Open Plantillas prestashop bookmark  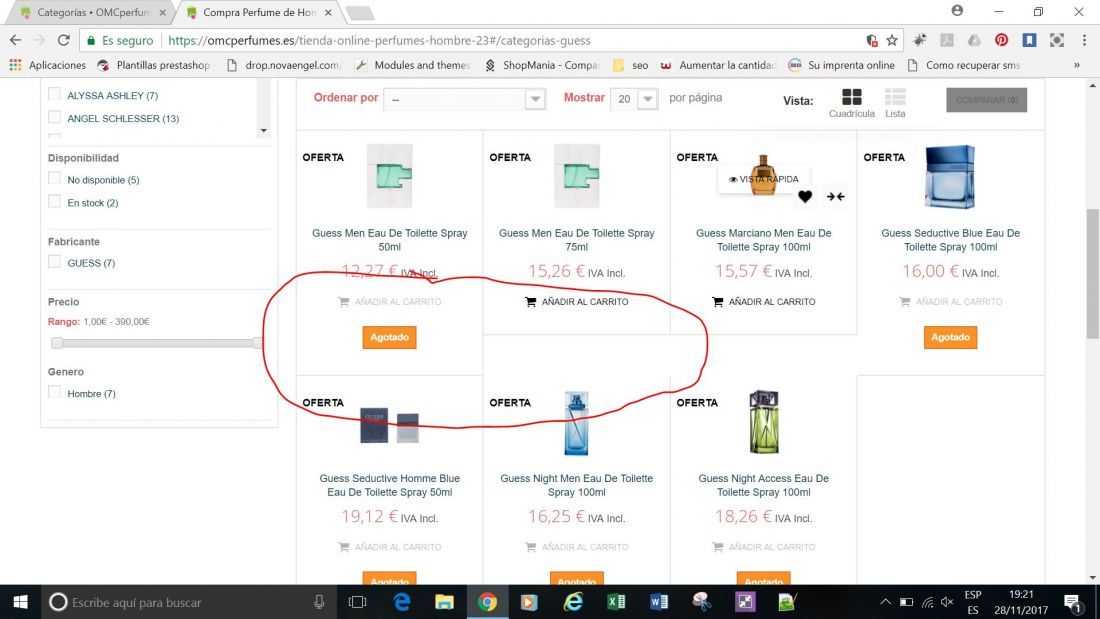[x=154, y=65]
